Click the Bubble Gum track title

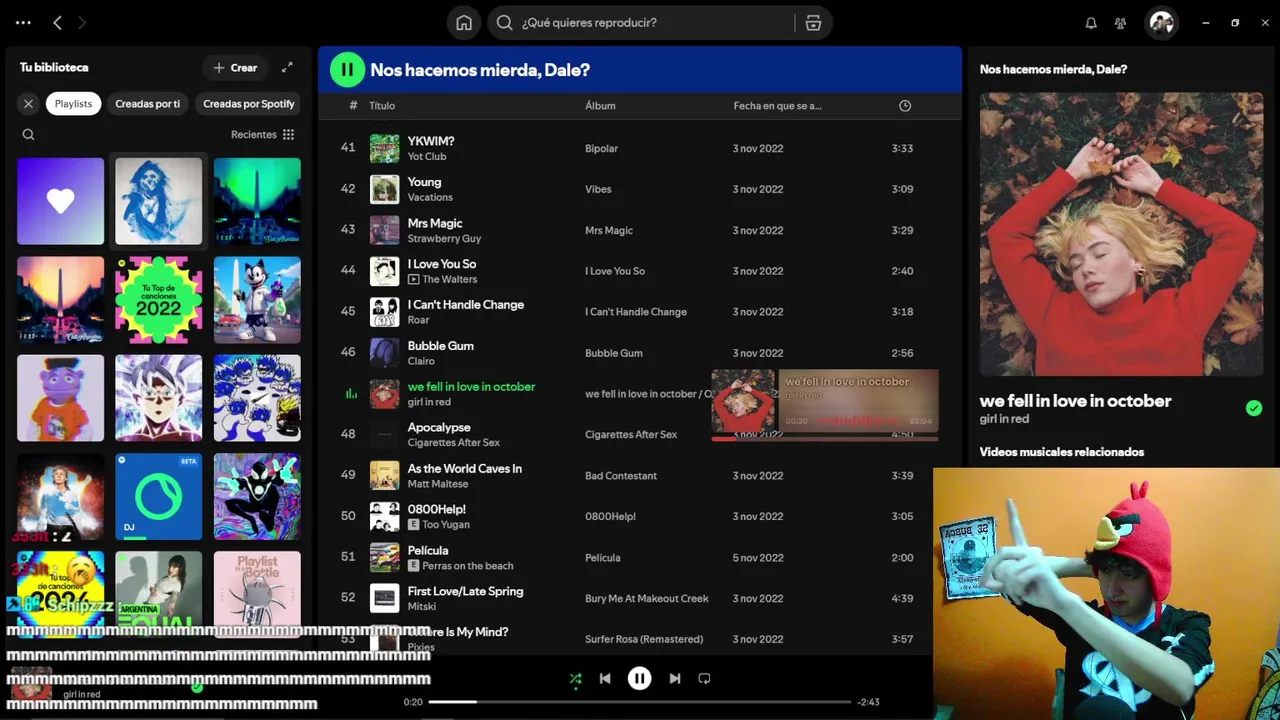(x=441, y=346)
